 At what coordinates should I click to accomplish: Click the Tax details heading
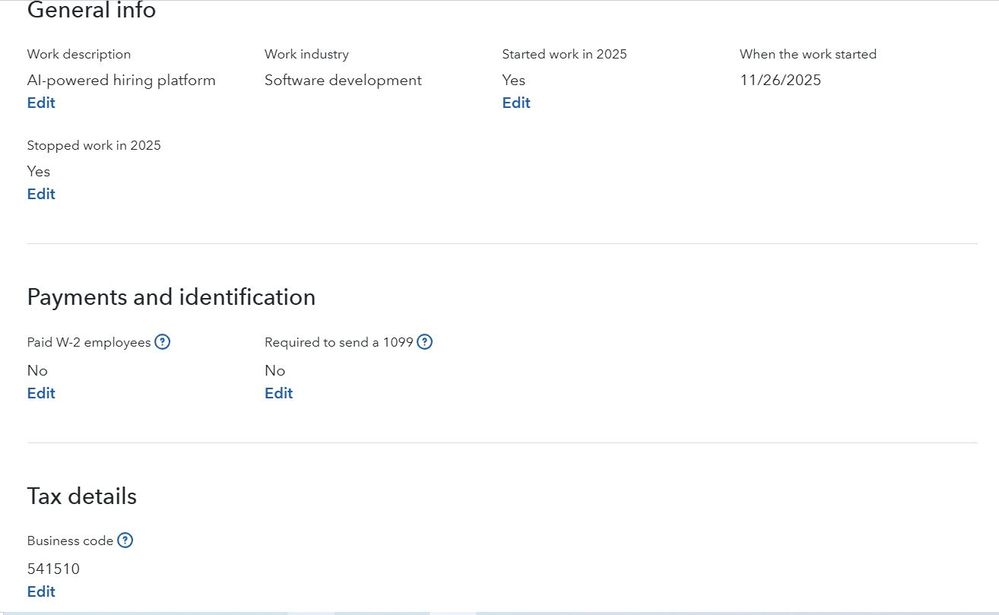point(82,497)
